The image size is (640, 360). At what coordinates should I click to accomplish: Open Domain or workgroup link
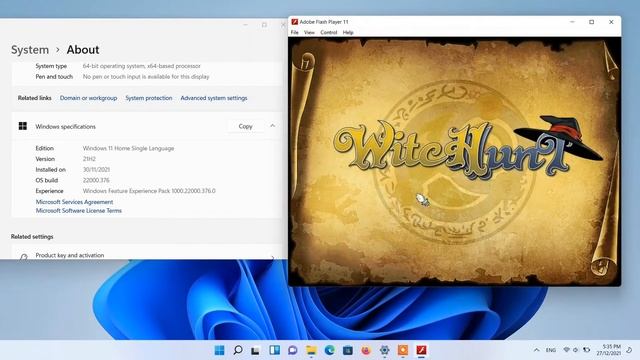coord(88,98)
